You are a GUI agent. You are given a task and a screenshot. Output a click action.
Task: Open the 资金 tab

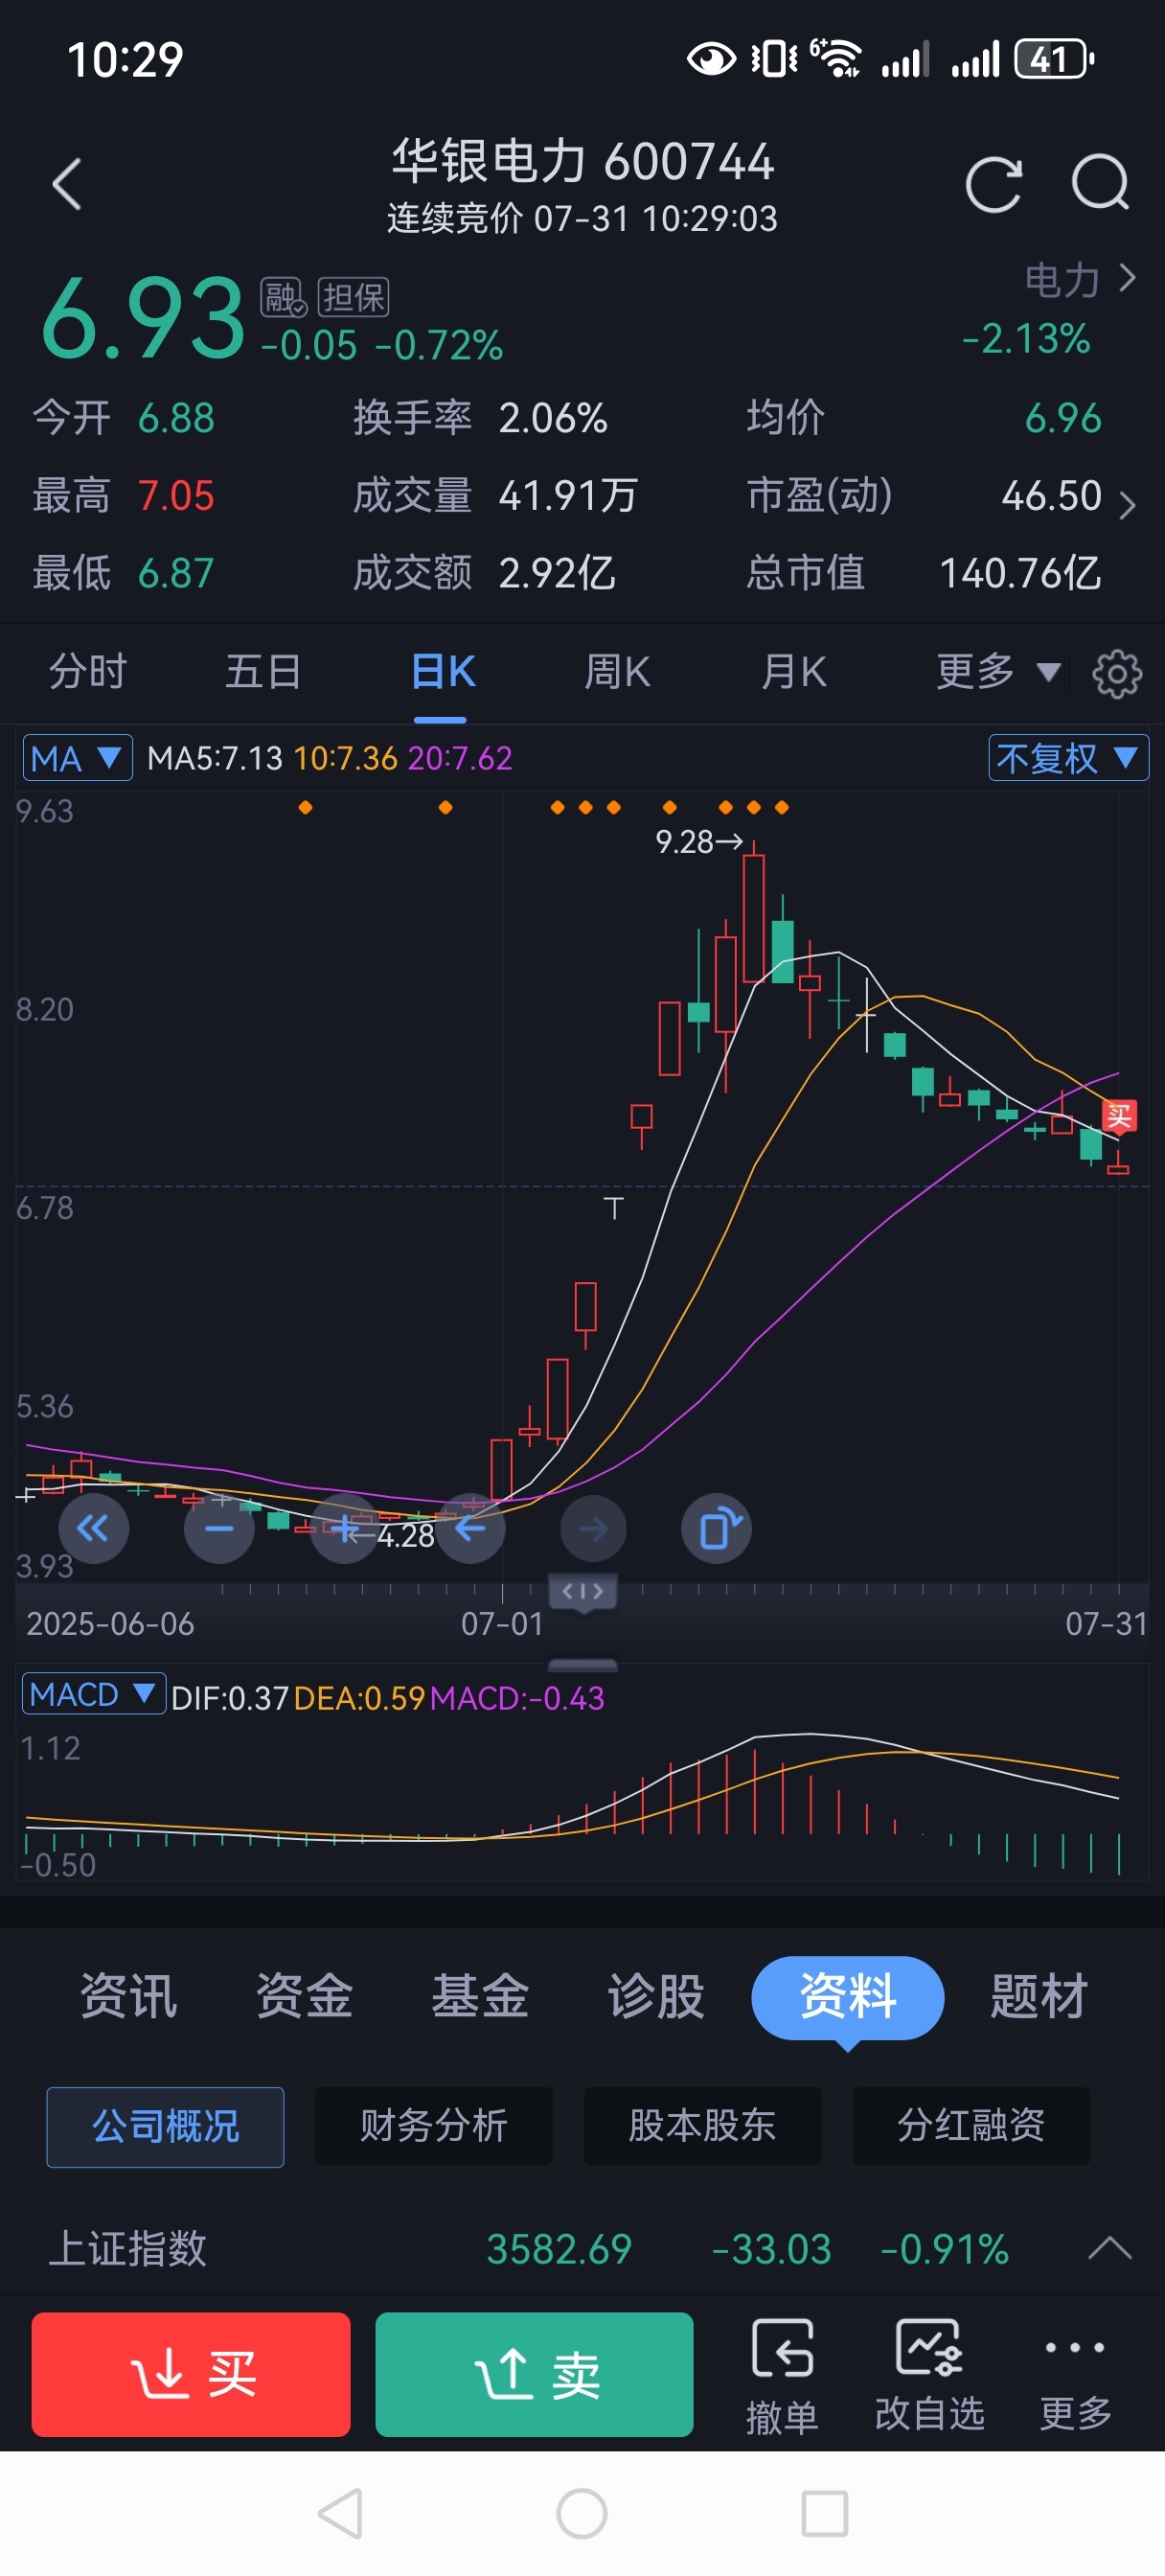pos(304,1997)
